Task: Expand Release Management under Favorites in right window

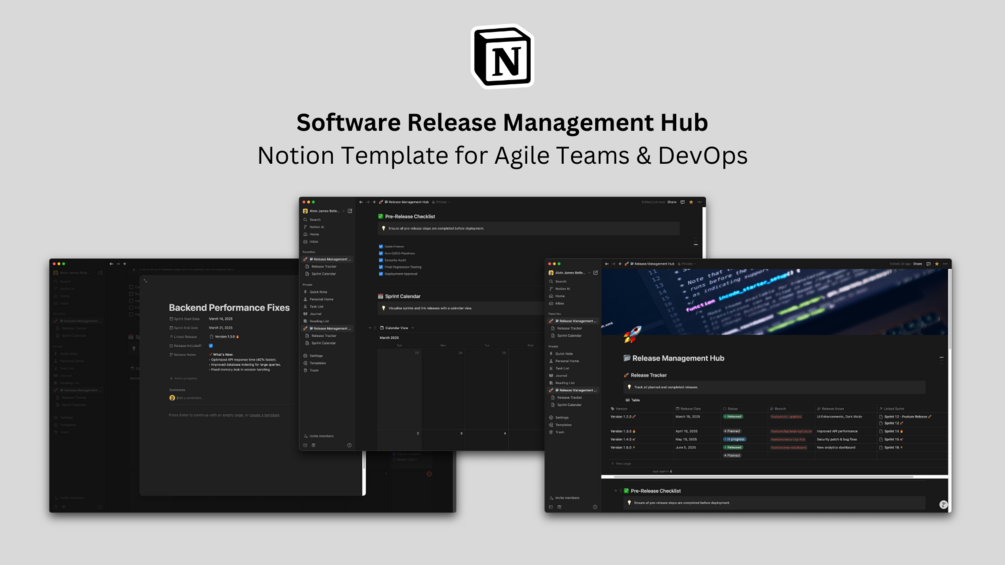Action: [573, 321]
